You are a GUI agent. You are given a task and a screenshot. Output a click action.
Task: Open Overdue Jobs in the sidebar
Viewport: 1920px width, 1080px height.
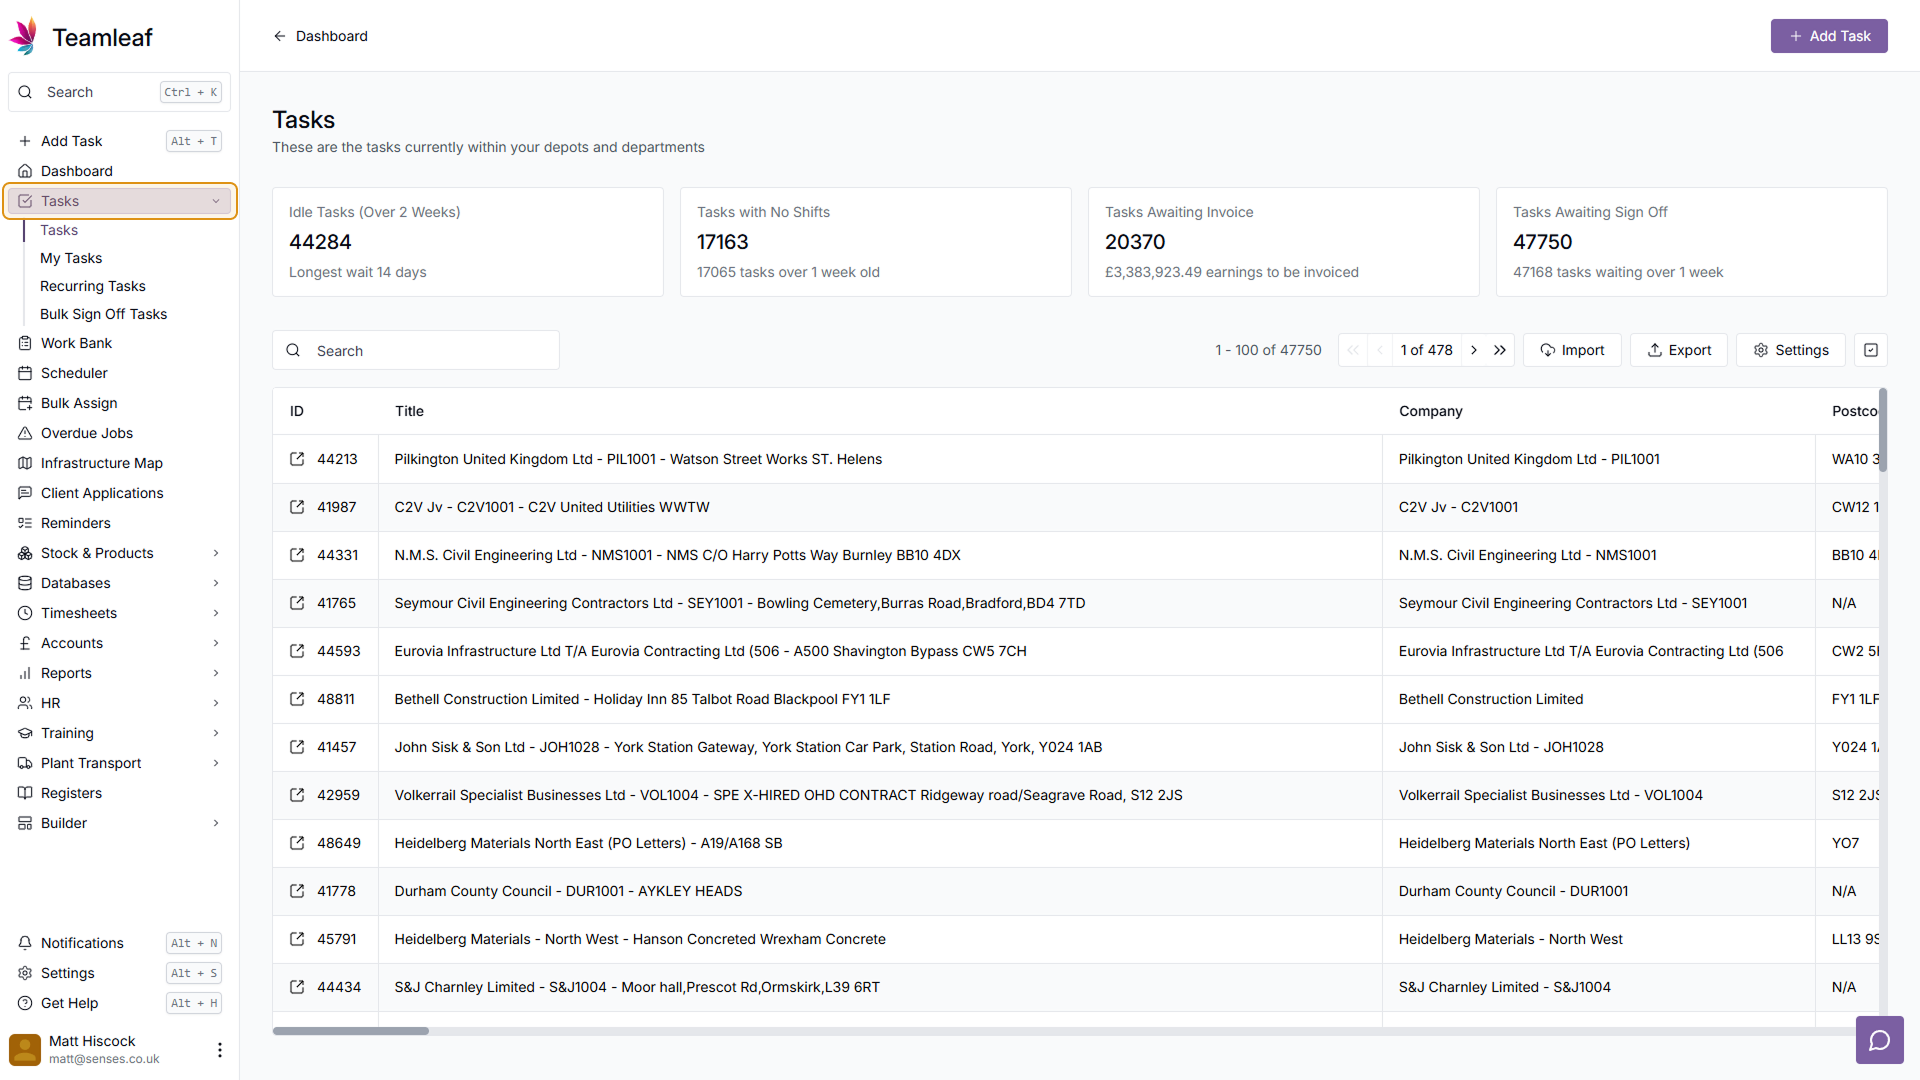(x=119, y=433)
